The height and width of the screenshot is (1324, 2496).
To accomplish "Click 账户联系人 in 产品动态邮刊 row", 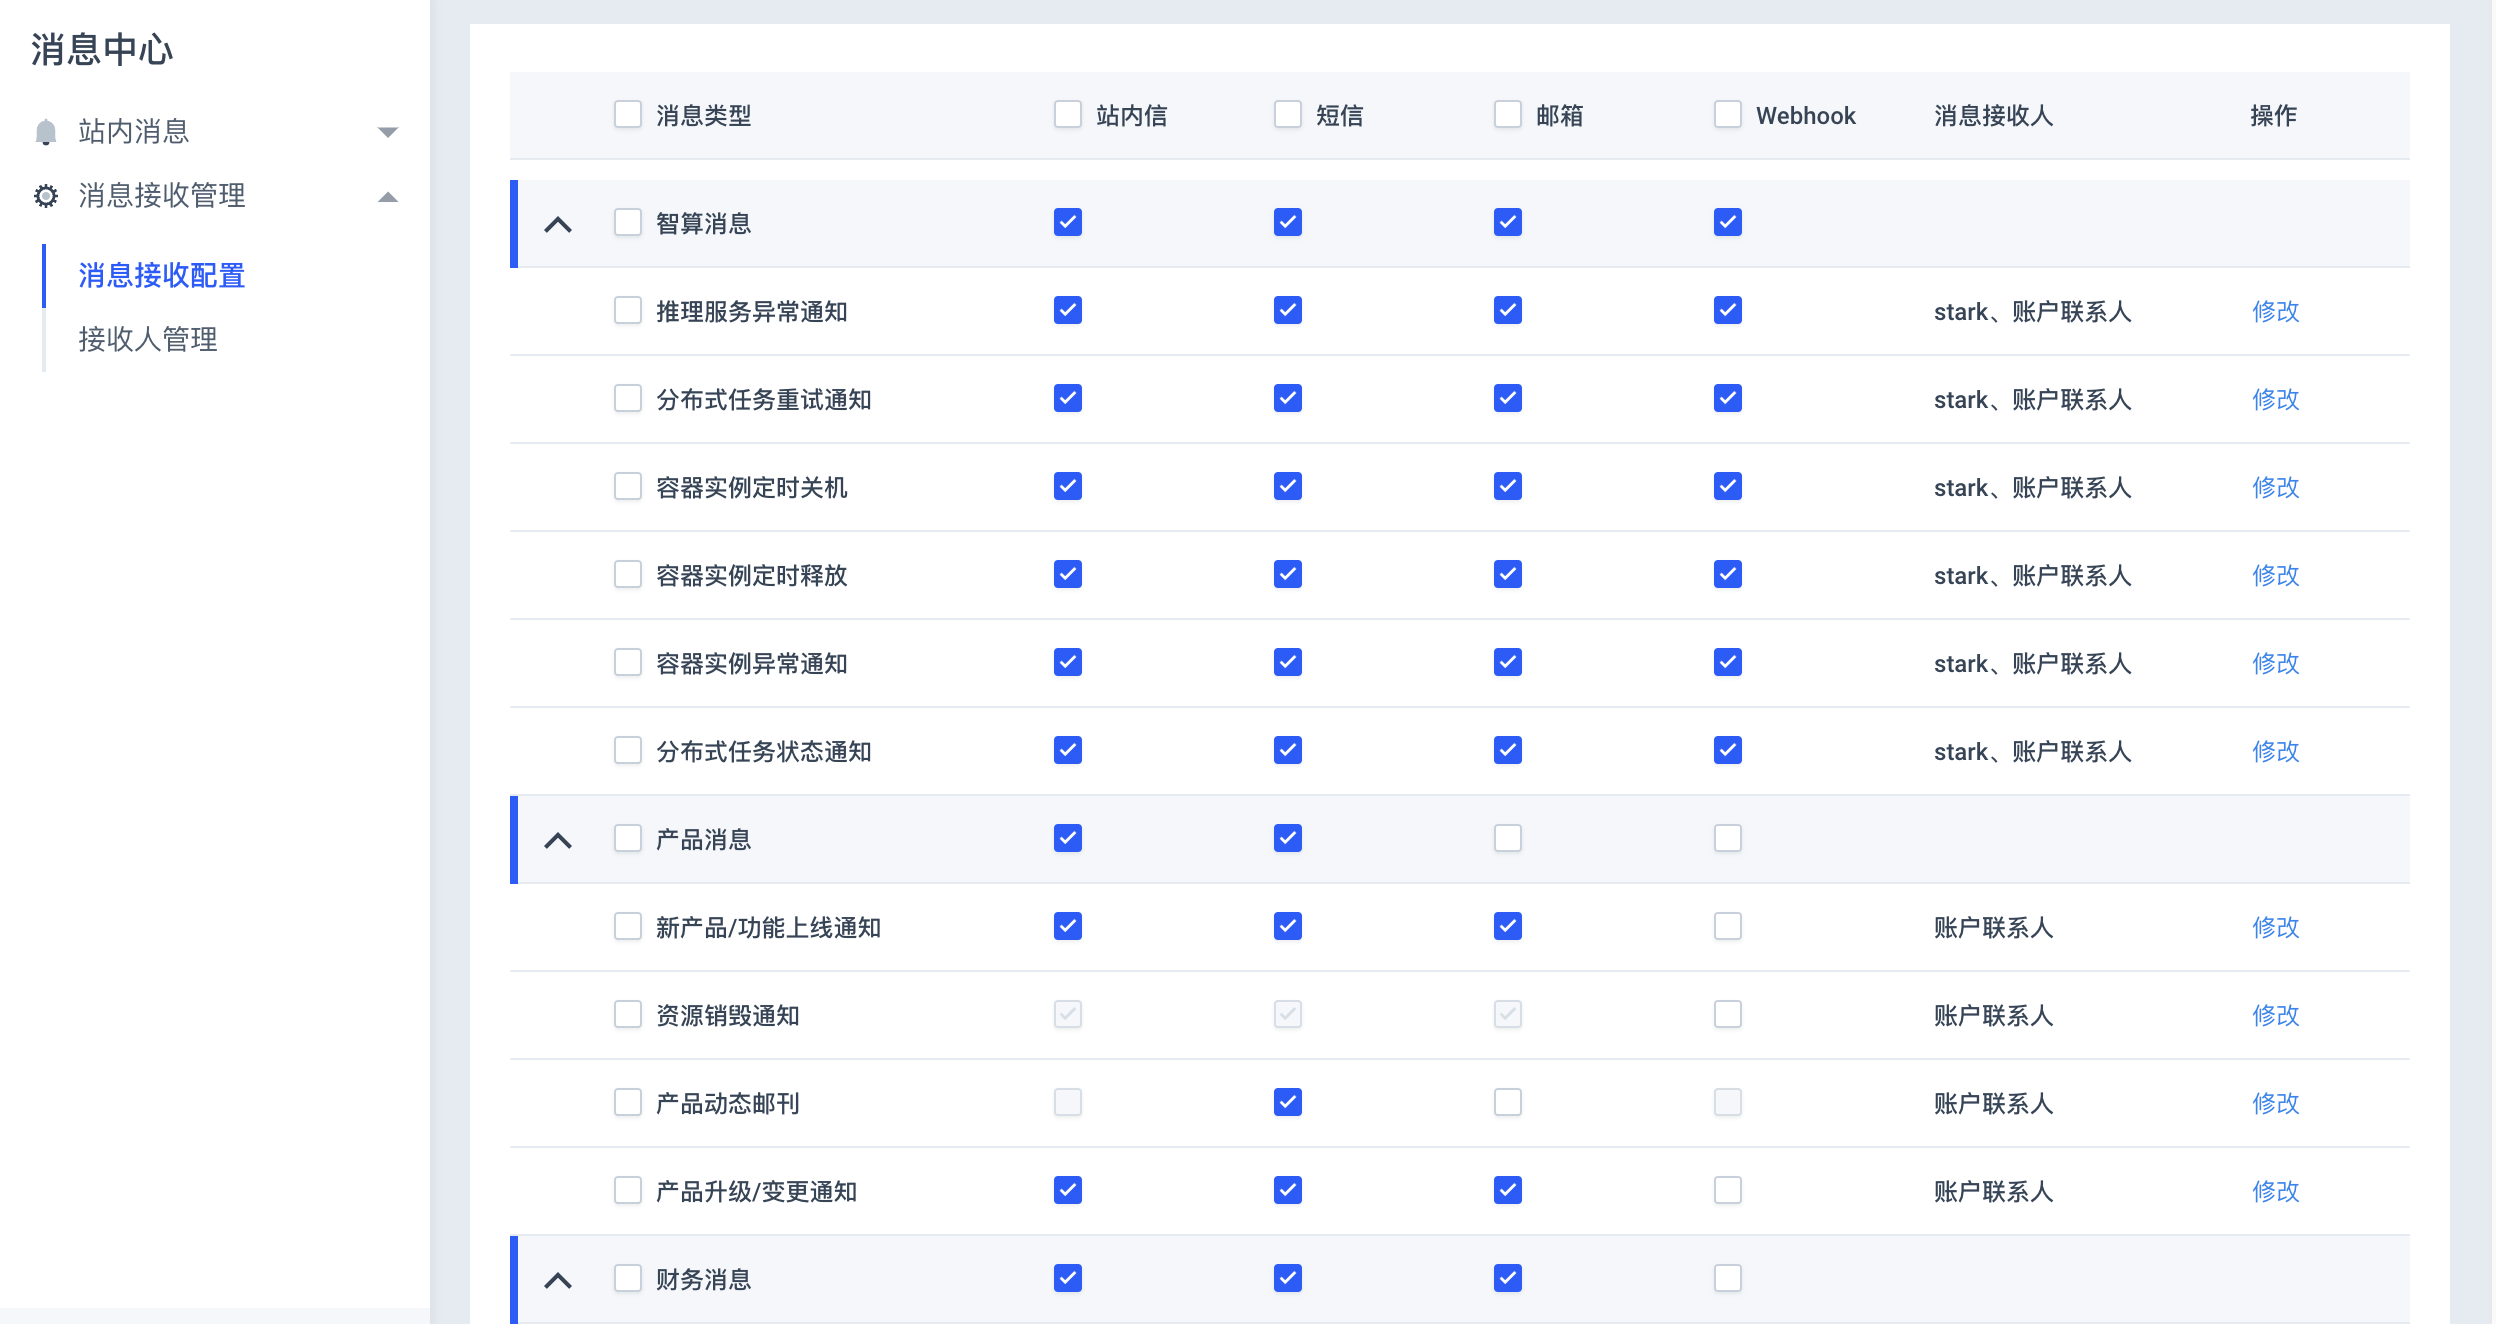I will tap(1994, 1104).
